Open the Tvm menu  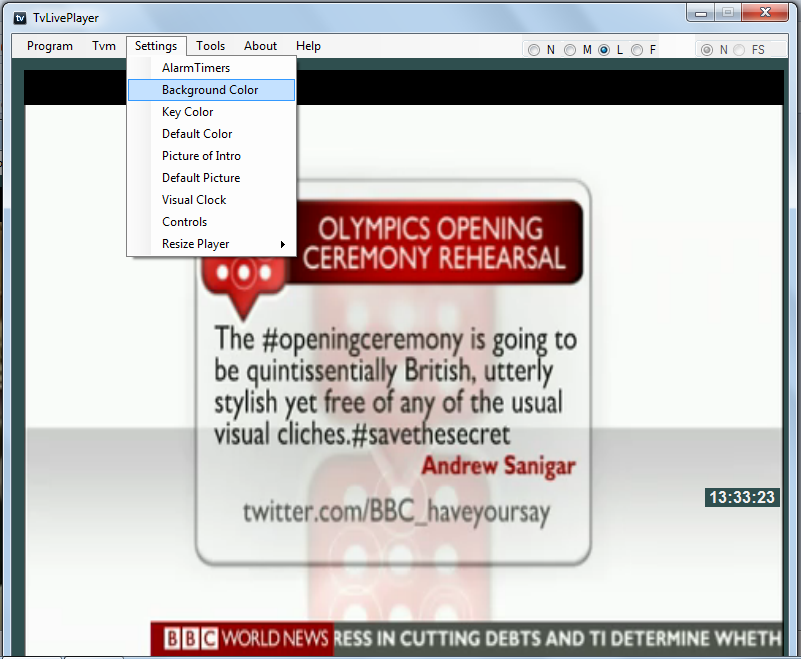104,46
